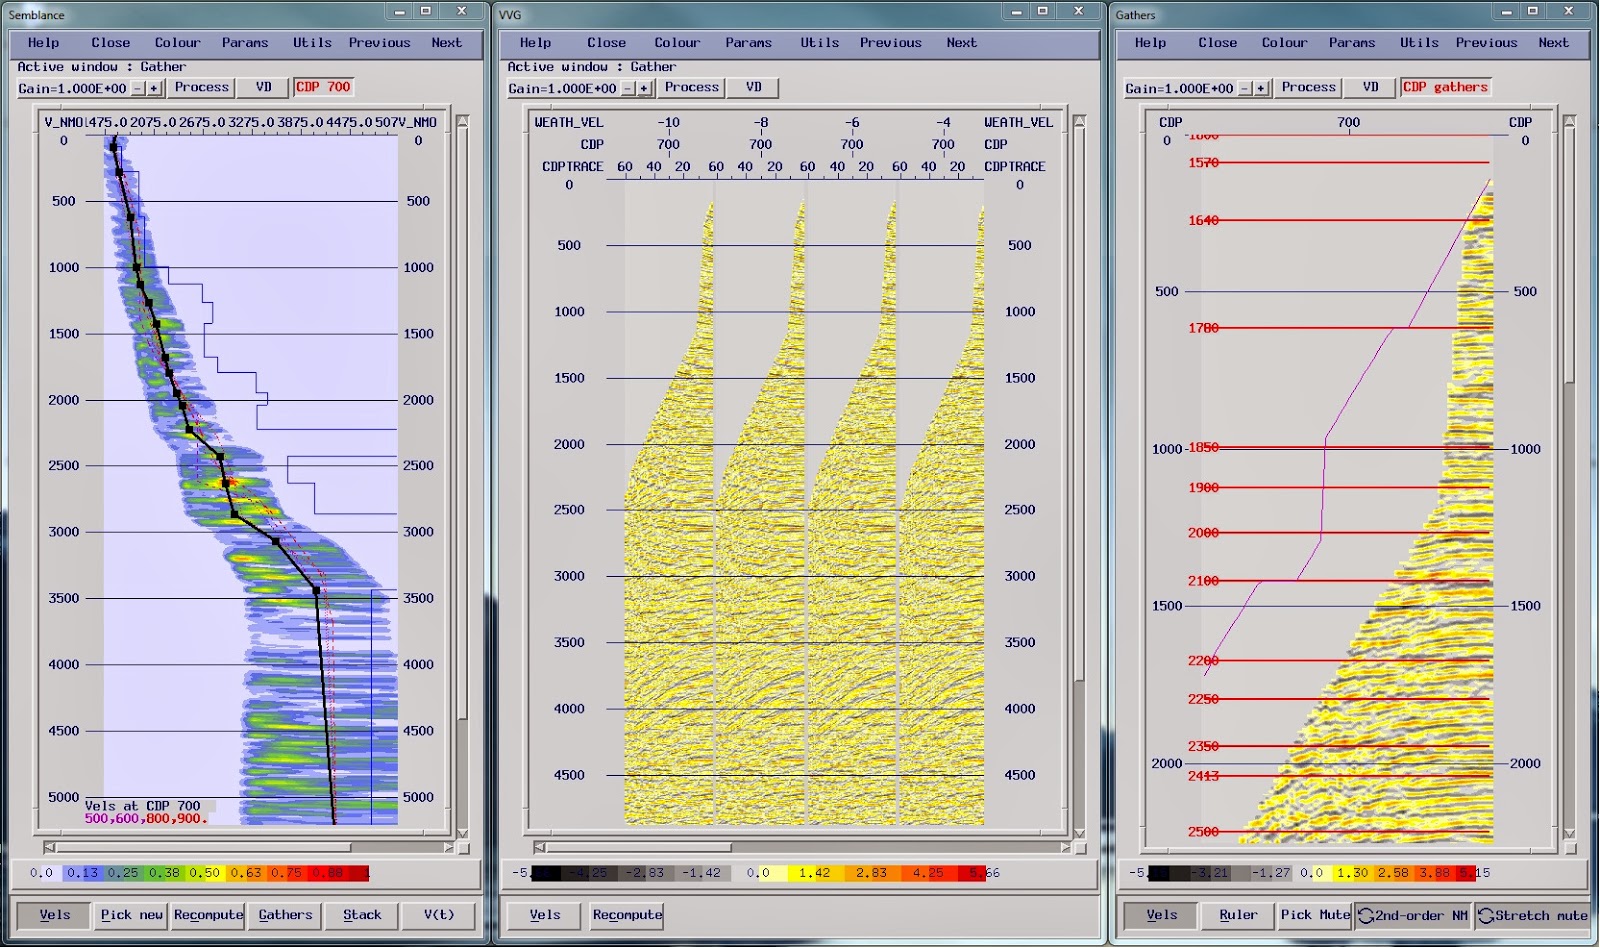Open the Colour menu in the Semblance window
This screenshot has width=1600, height=948.
(177, 42)
